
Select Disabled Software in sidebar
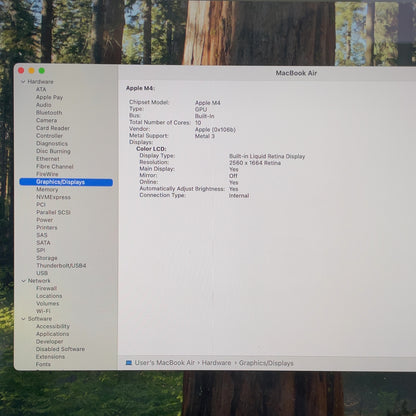click(x=60, y=349)
